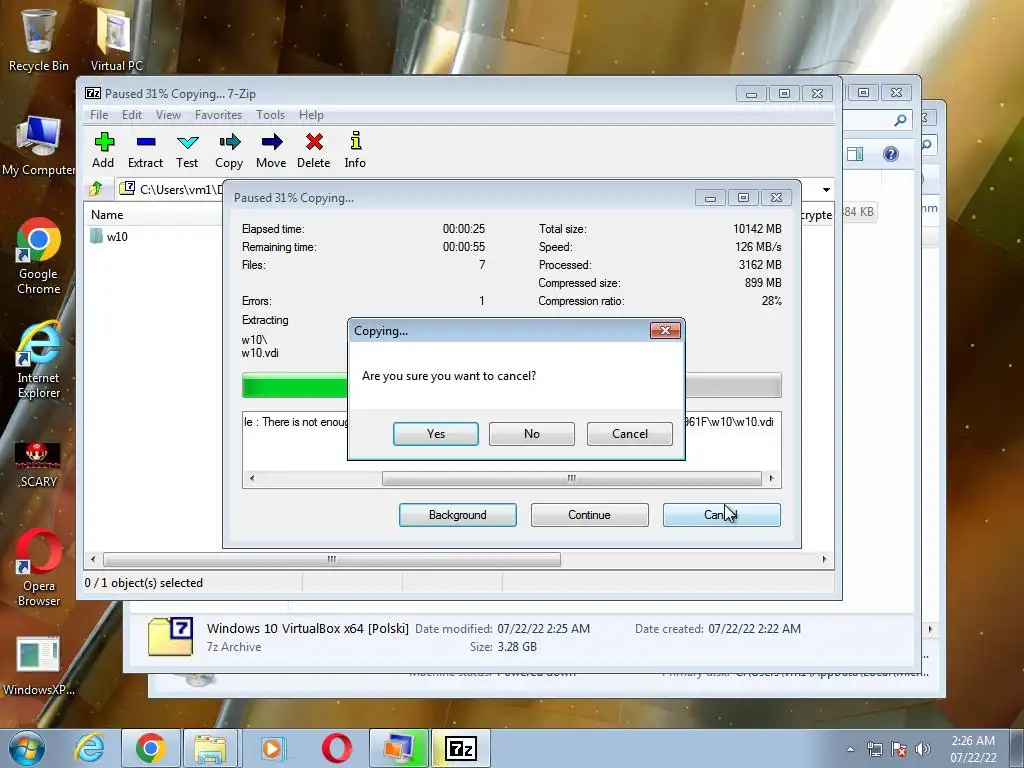This screenshot has width=1024, height=768.
Task: Click the Name column header
Action: [107, 215]
